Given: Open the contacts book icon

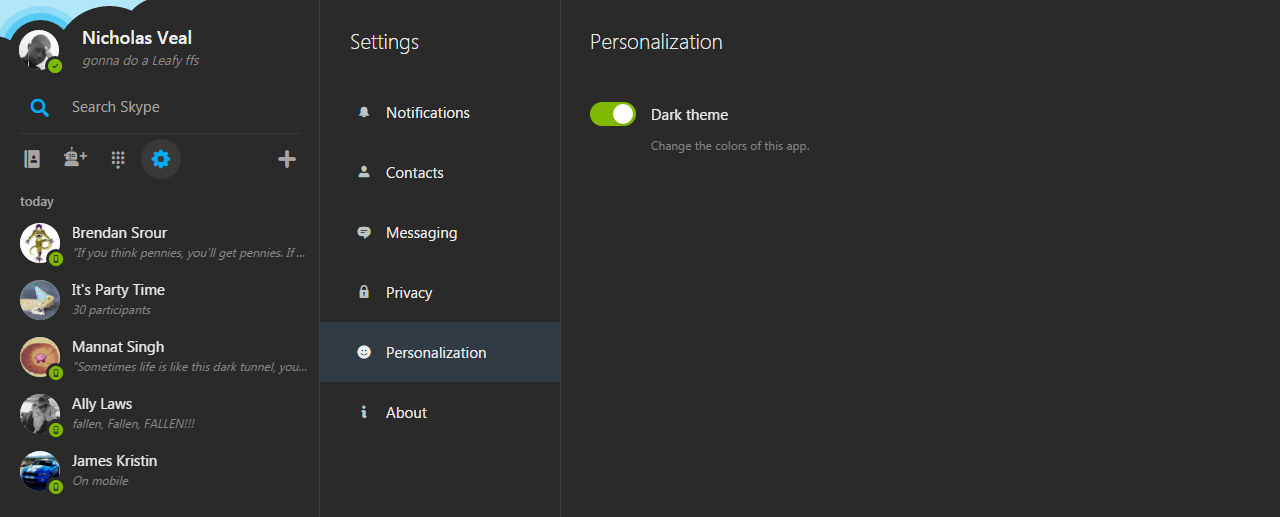Looking at the screenshot, I should point(32,159).
